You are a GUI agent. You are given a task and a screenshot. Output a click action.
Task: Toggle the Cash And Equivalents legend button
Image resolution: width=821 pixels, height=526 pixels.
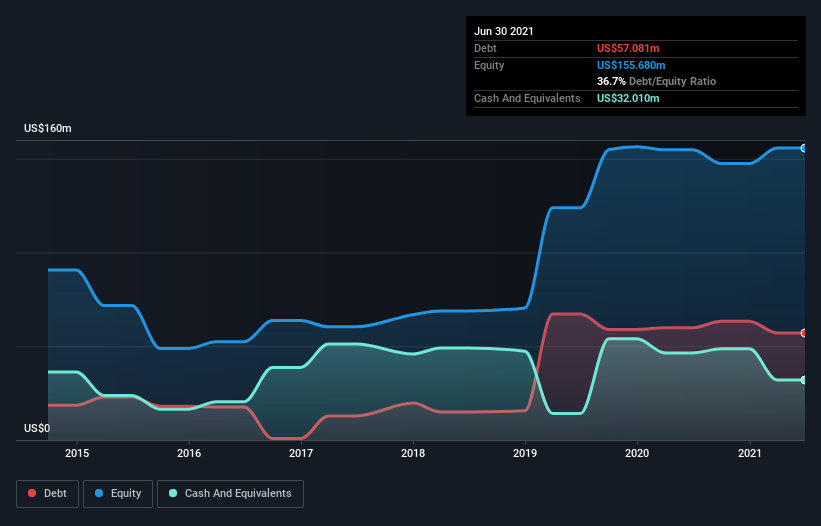tap(230, 494)
